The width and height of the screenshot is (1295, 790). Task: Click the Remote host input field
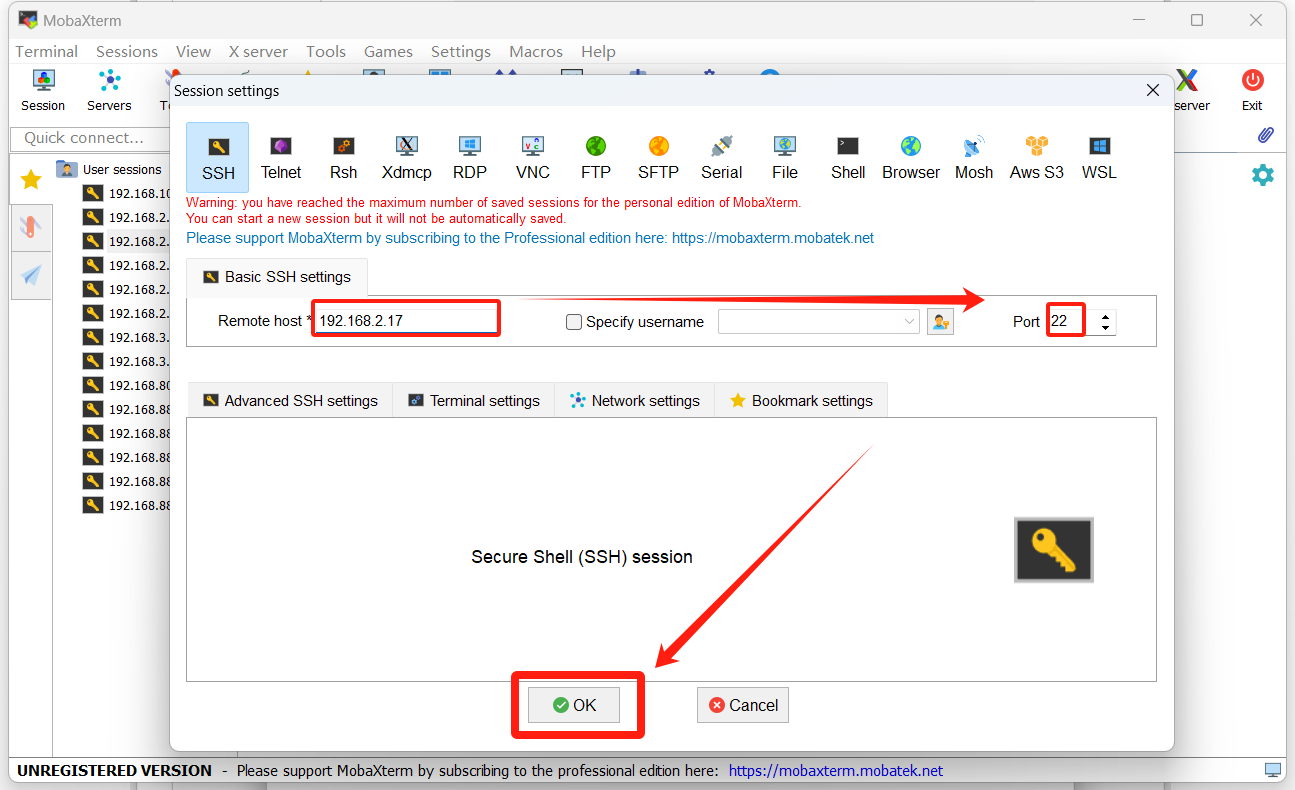(x=406, y=321)
